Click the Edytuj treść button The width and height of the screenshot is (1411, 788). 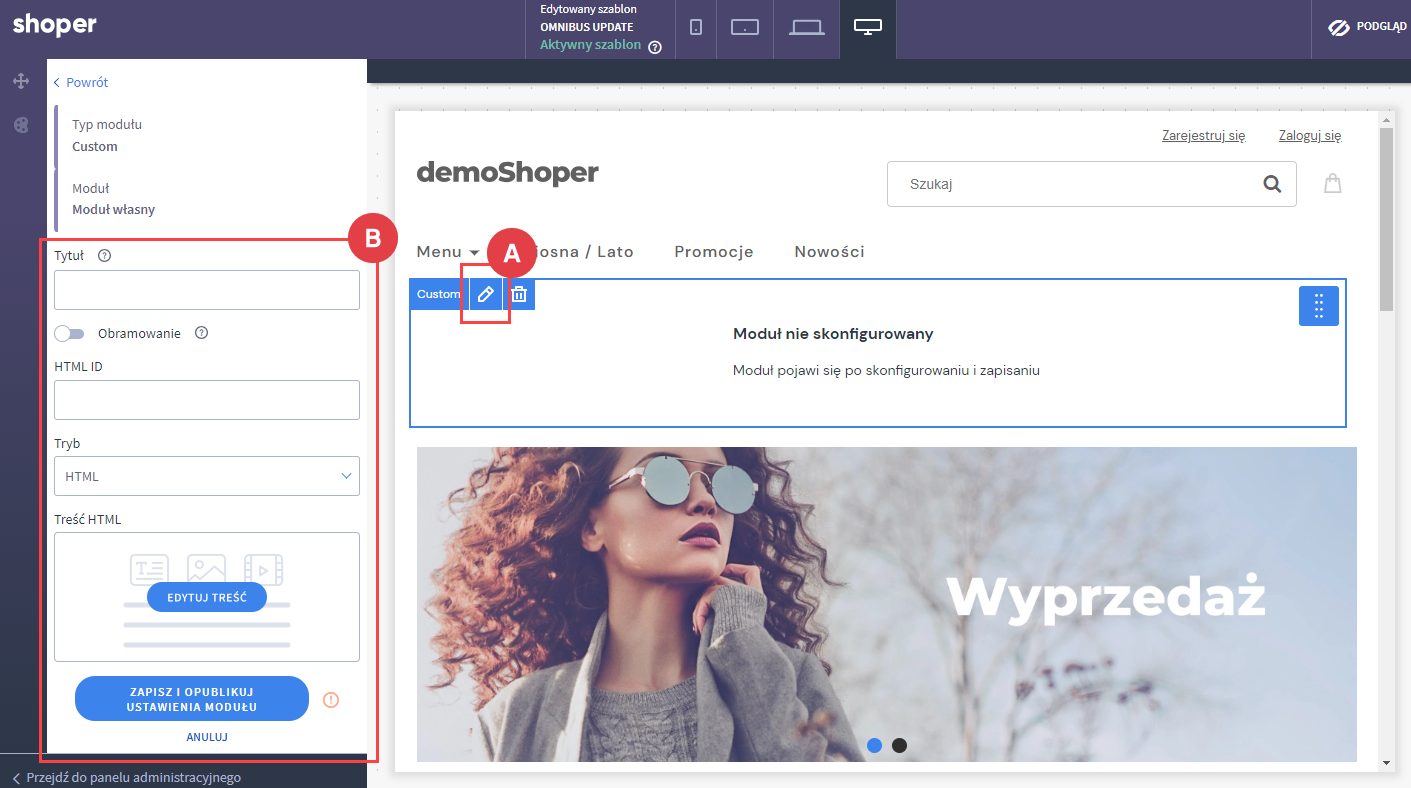(206, 597)
